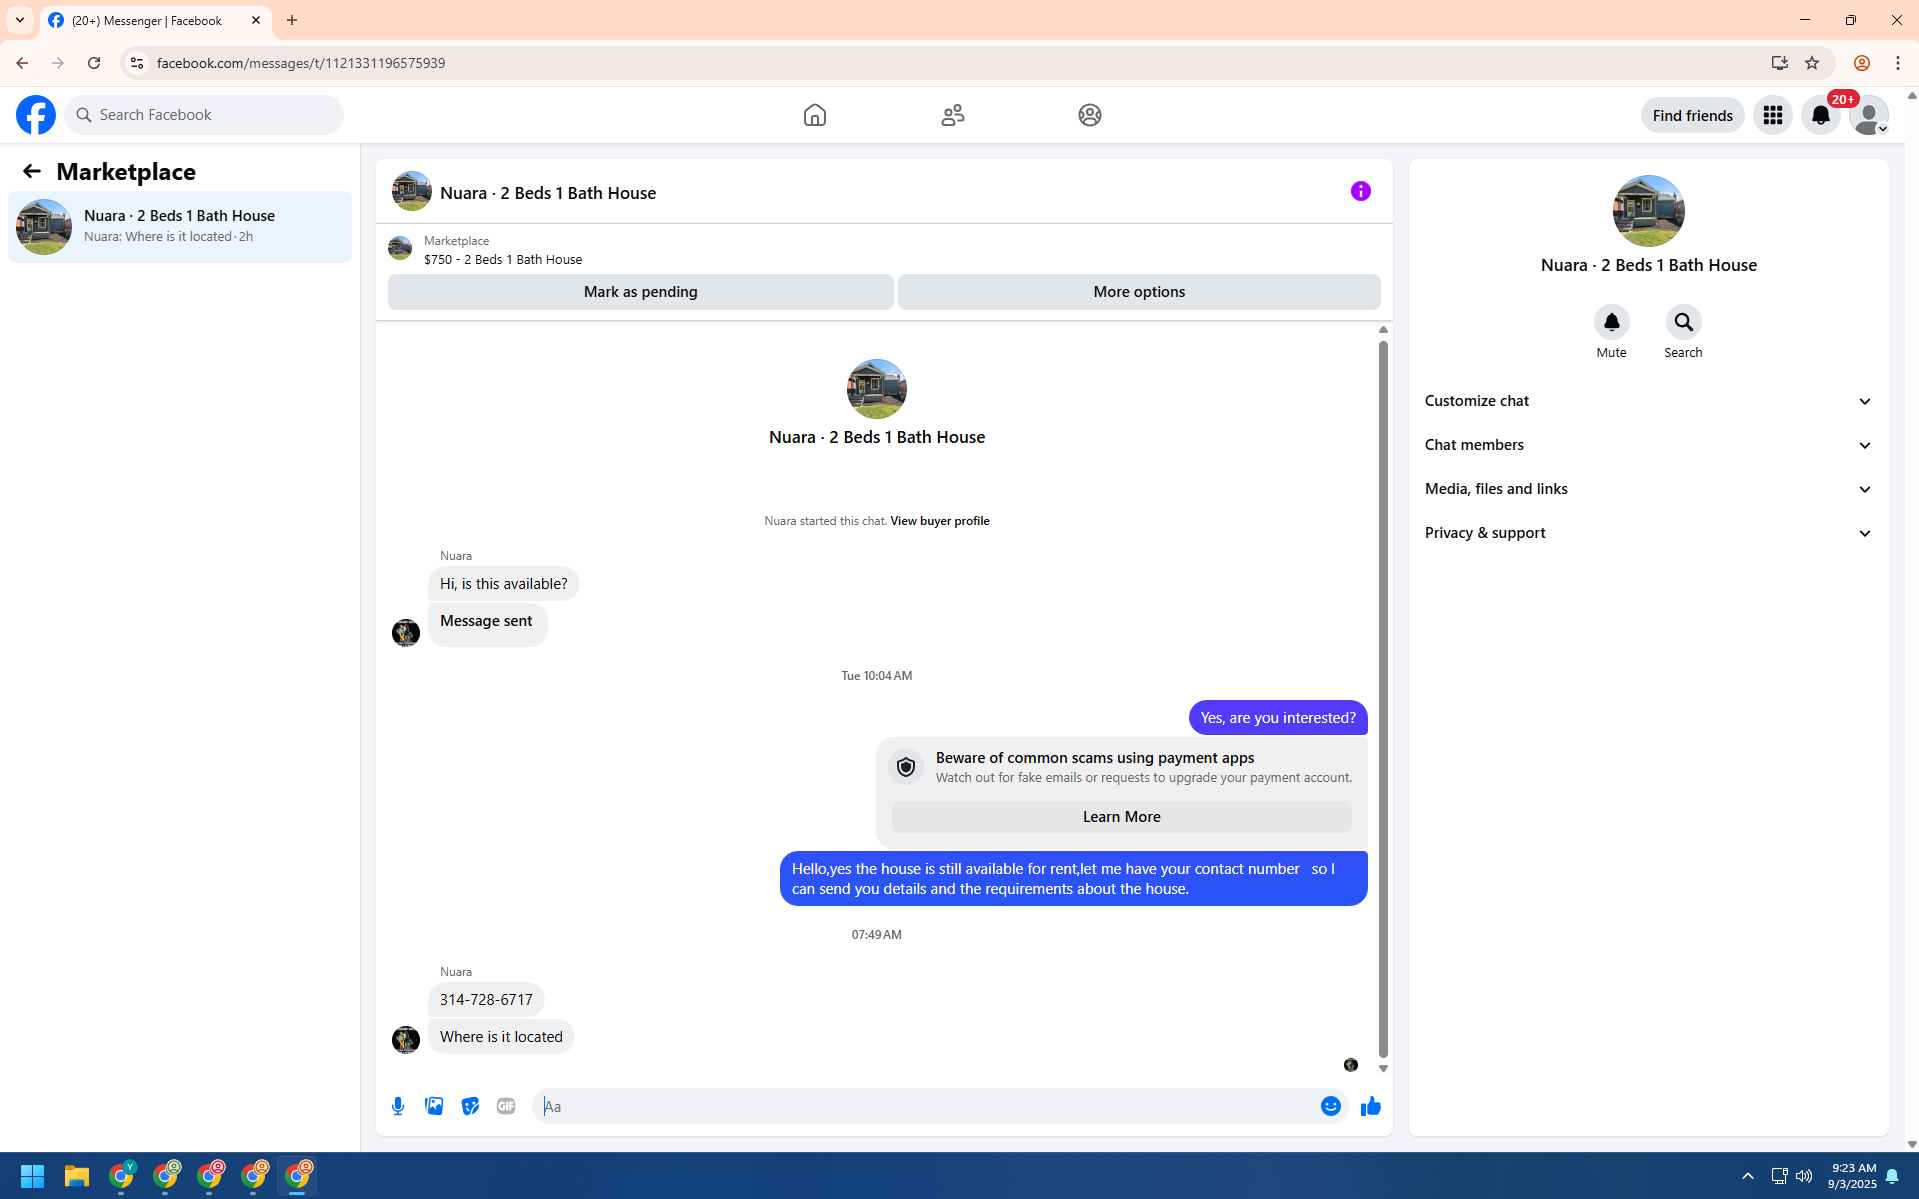
Task: Expand Customize chat section
Action: pos(1648,401)
